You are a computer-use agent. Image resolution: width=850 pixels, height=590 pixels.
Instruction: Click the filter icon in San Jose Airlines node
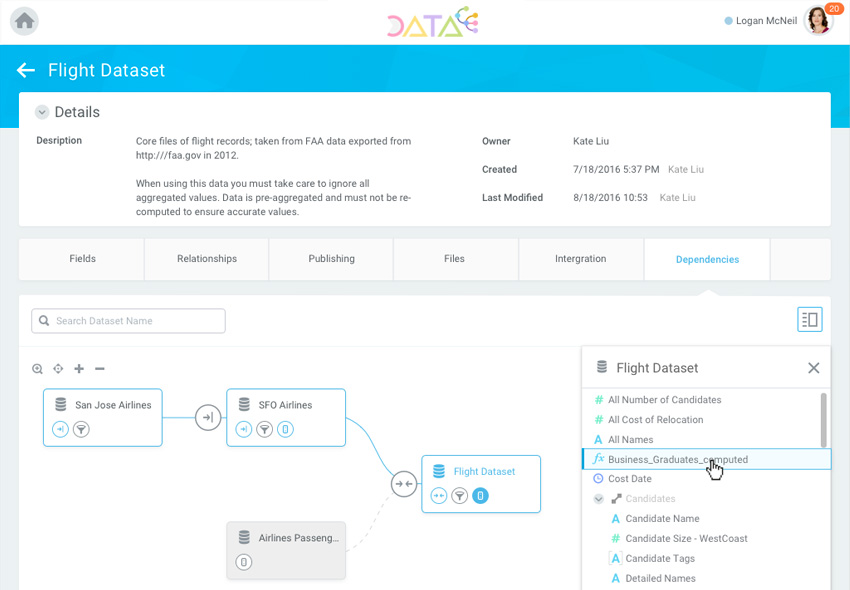[82, 430]
